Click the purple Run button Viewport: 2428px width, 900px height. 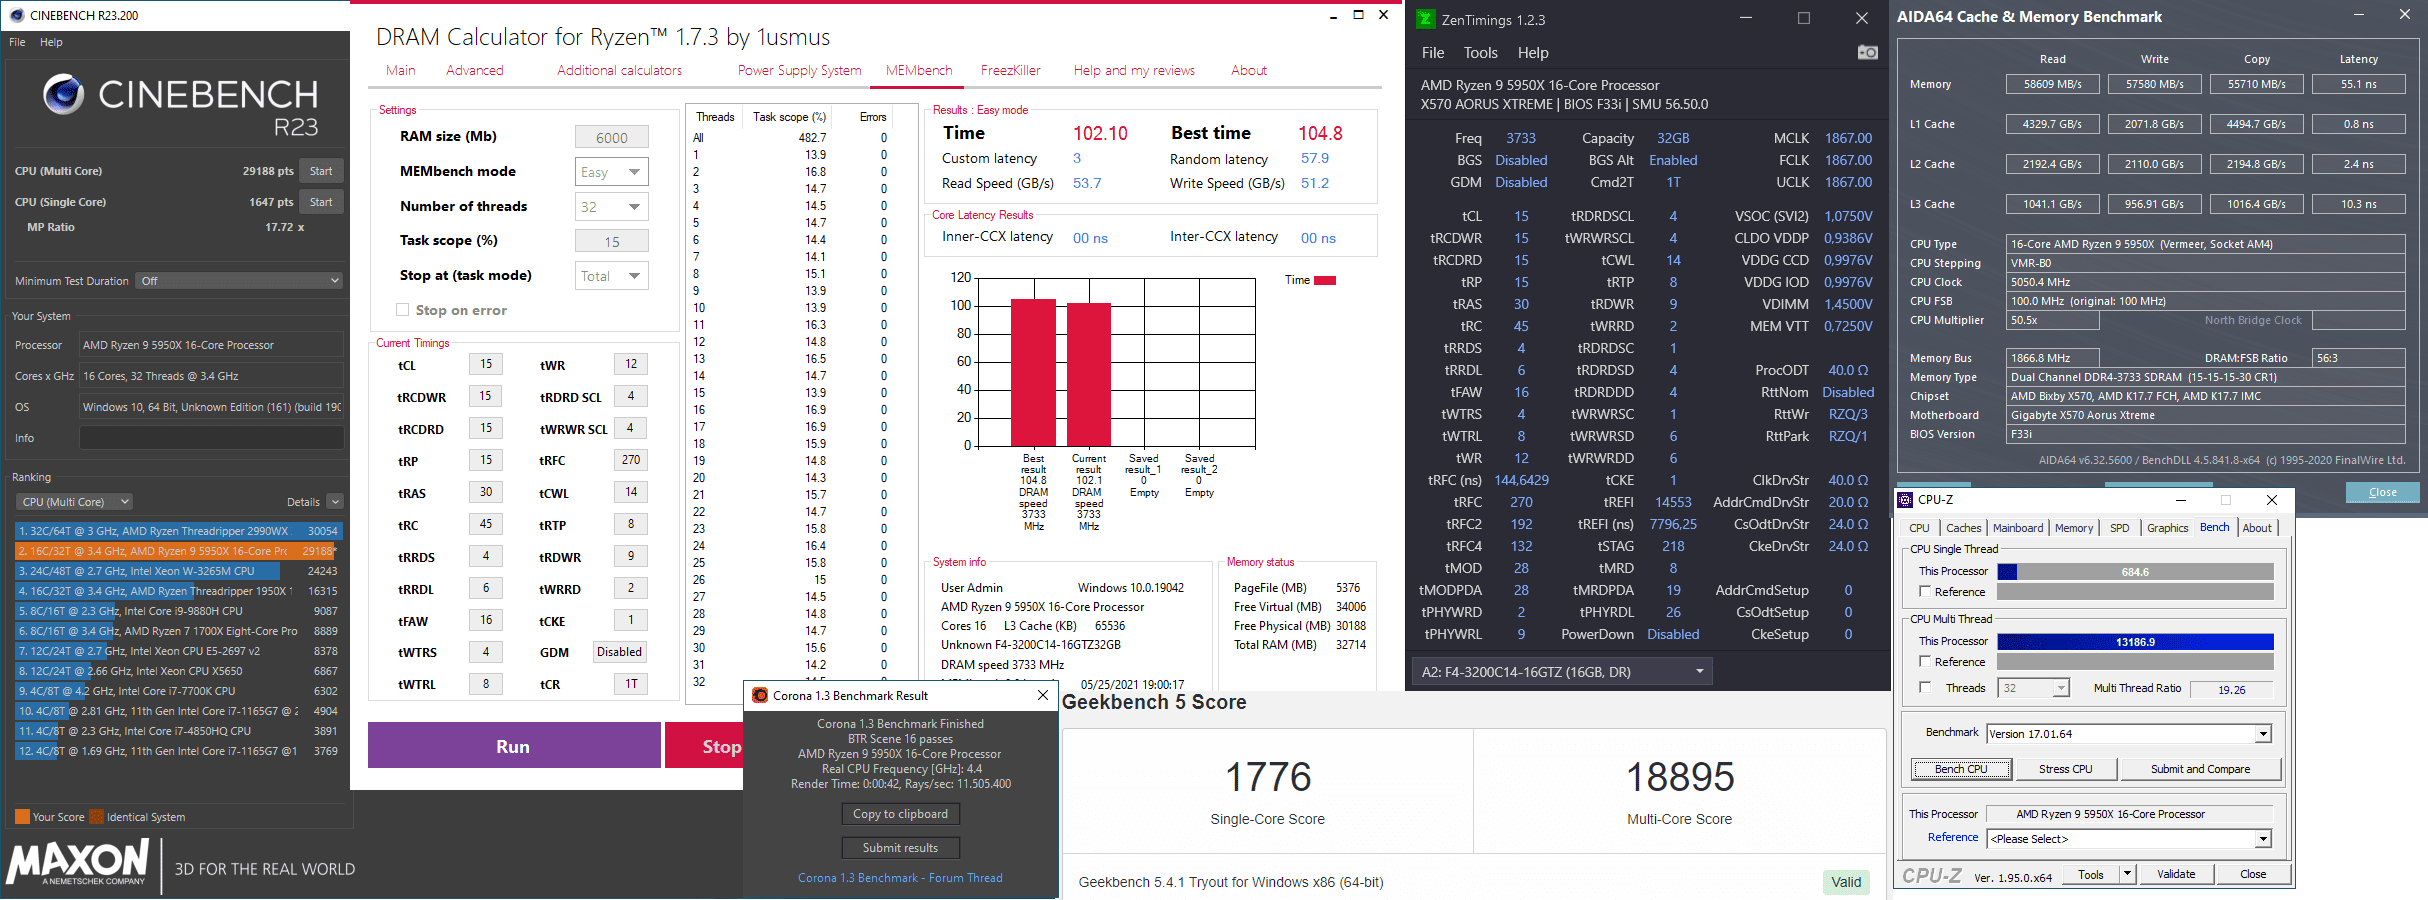[514, 746]
